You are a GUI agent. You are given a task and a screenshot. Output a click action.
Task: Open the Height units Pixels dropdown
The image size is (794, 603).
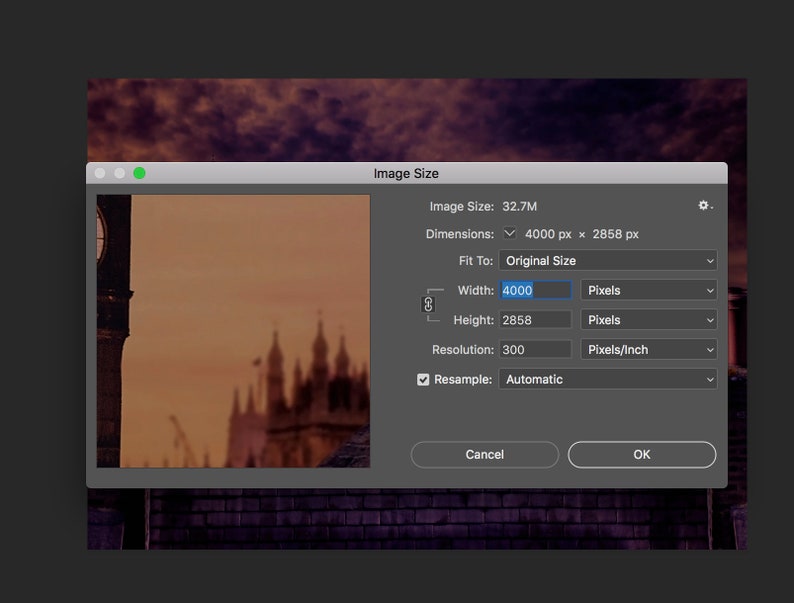tap(649, 320)
